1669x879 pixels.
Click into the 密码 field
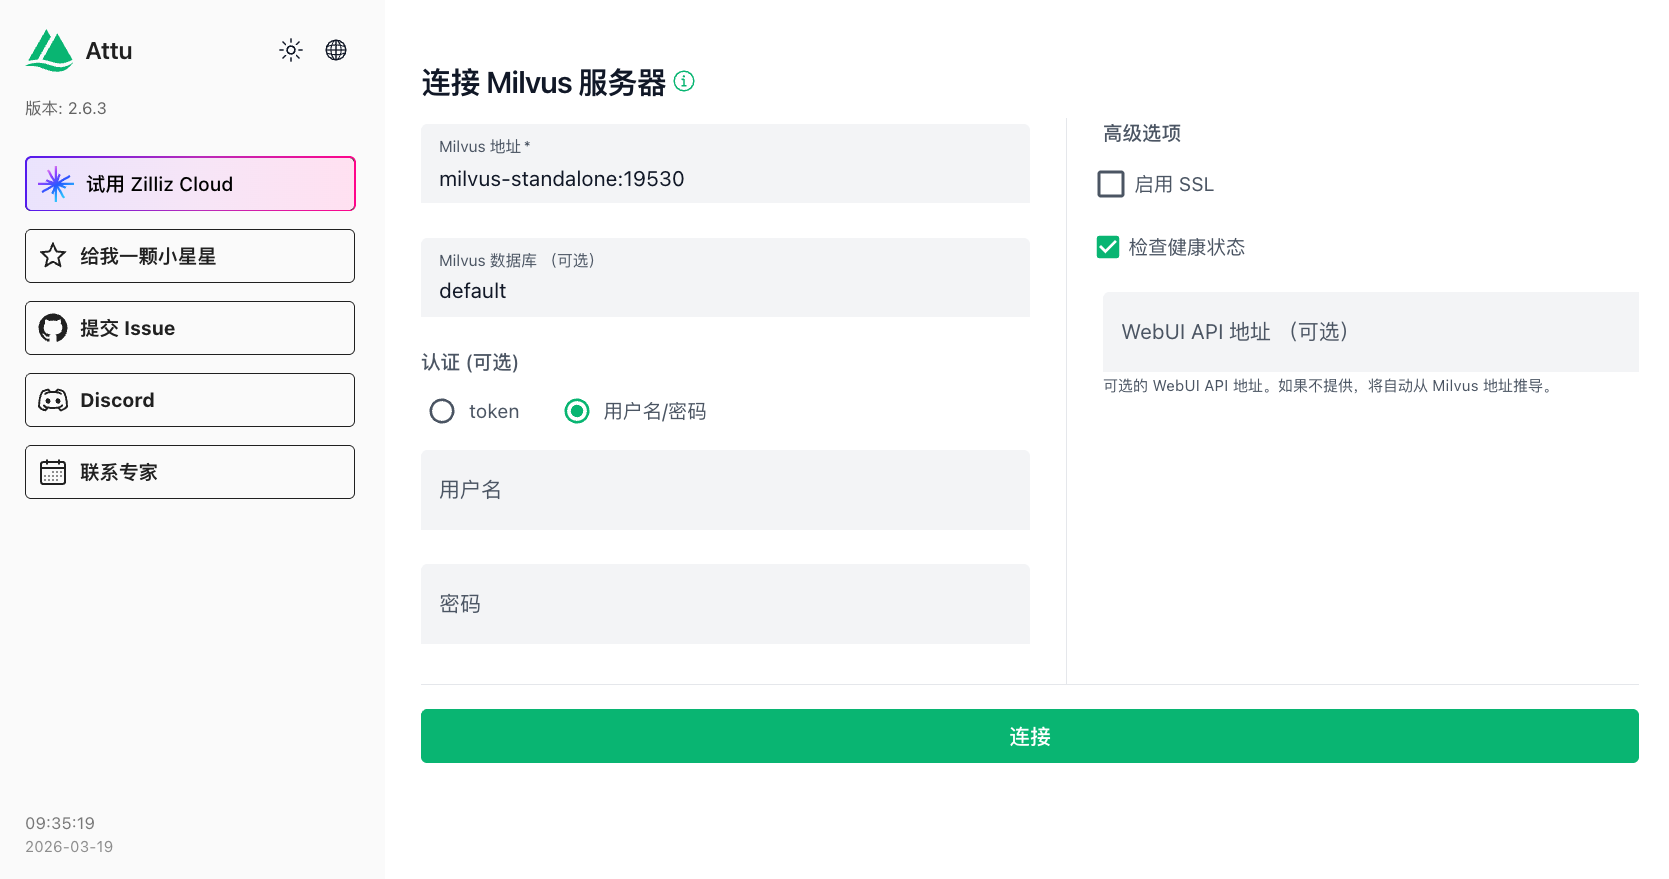tap(725, 604)
